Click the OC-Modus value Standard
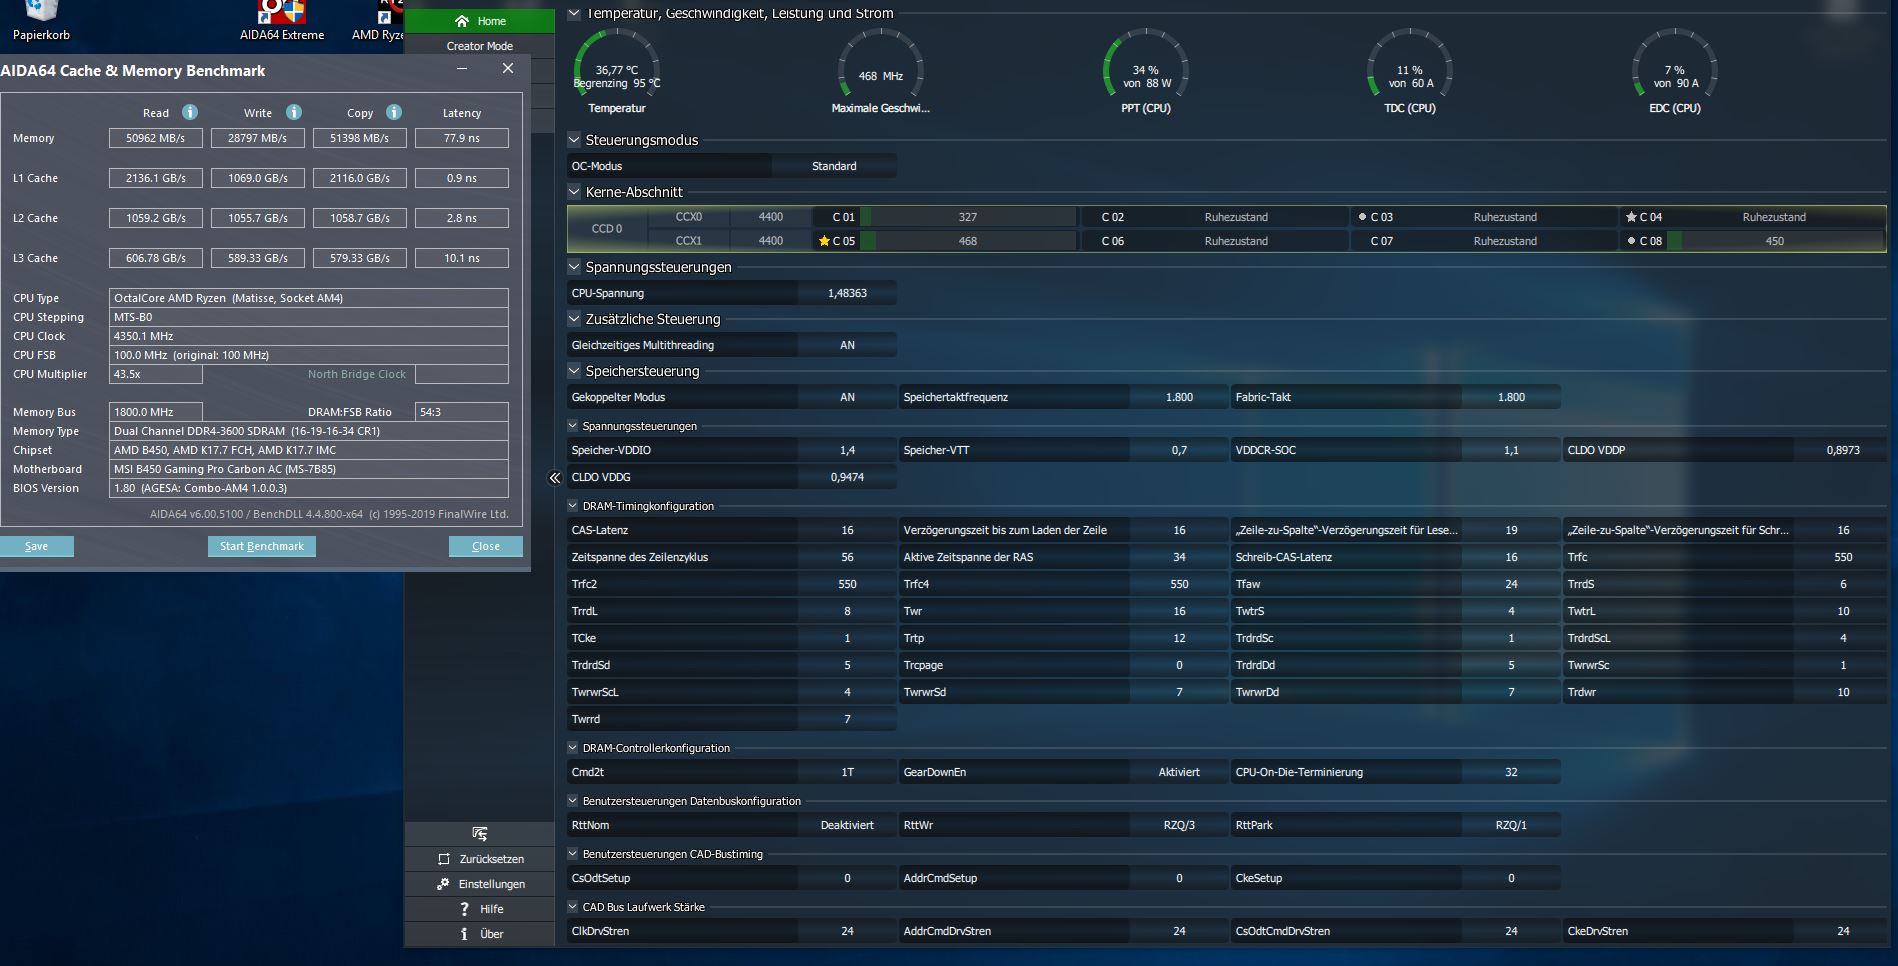This screenshot has width=1898, height=966. 834,166
